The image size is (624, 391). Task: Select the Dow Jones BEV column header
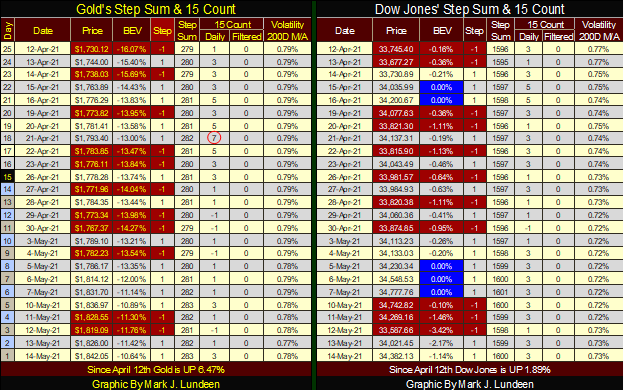click(x=441, y=31)
